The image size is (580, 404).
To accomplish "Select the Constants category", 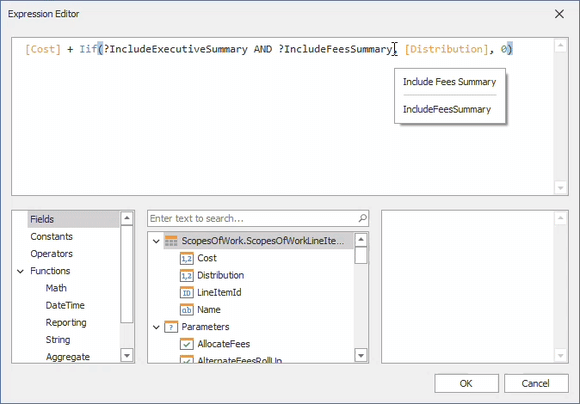I will 51,236.
